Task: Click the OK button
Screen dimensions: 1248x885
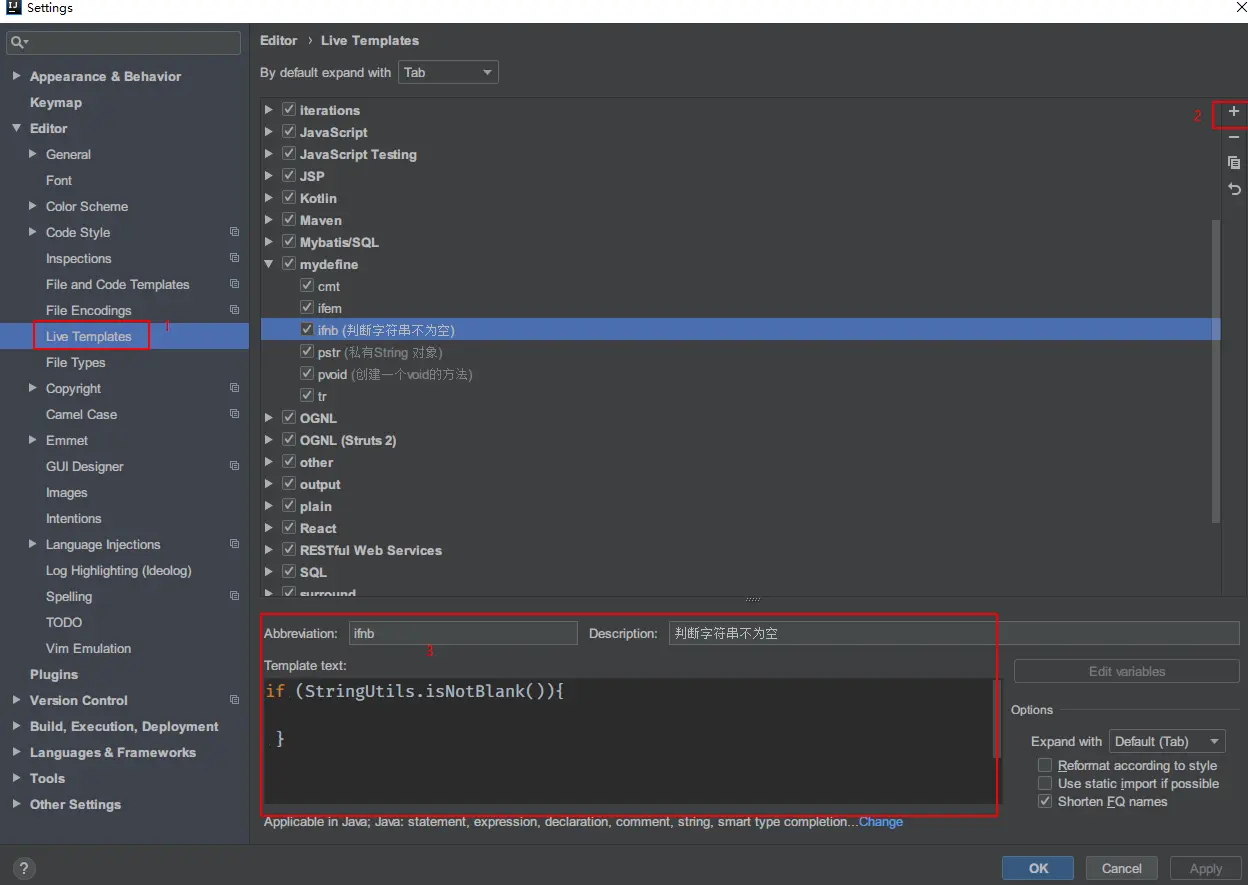Action: point(1038,868)
